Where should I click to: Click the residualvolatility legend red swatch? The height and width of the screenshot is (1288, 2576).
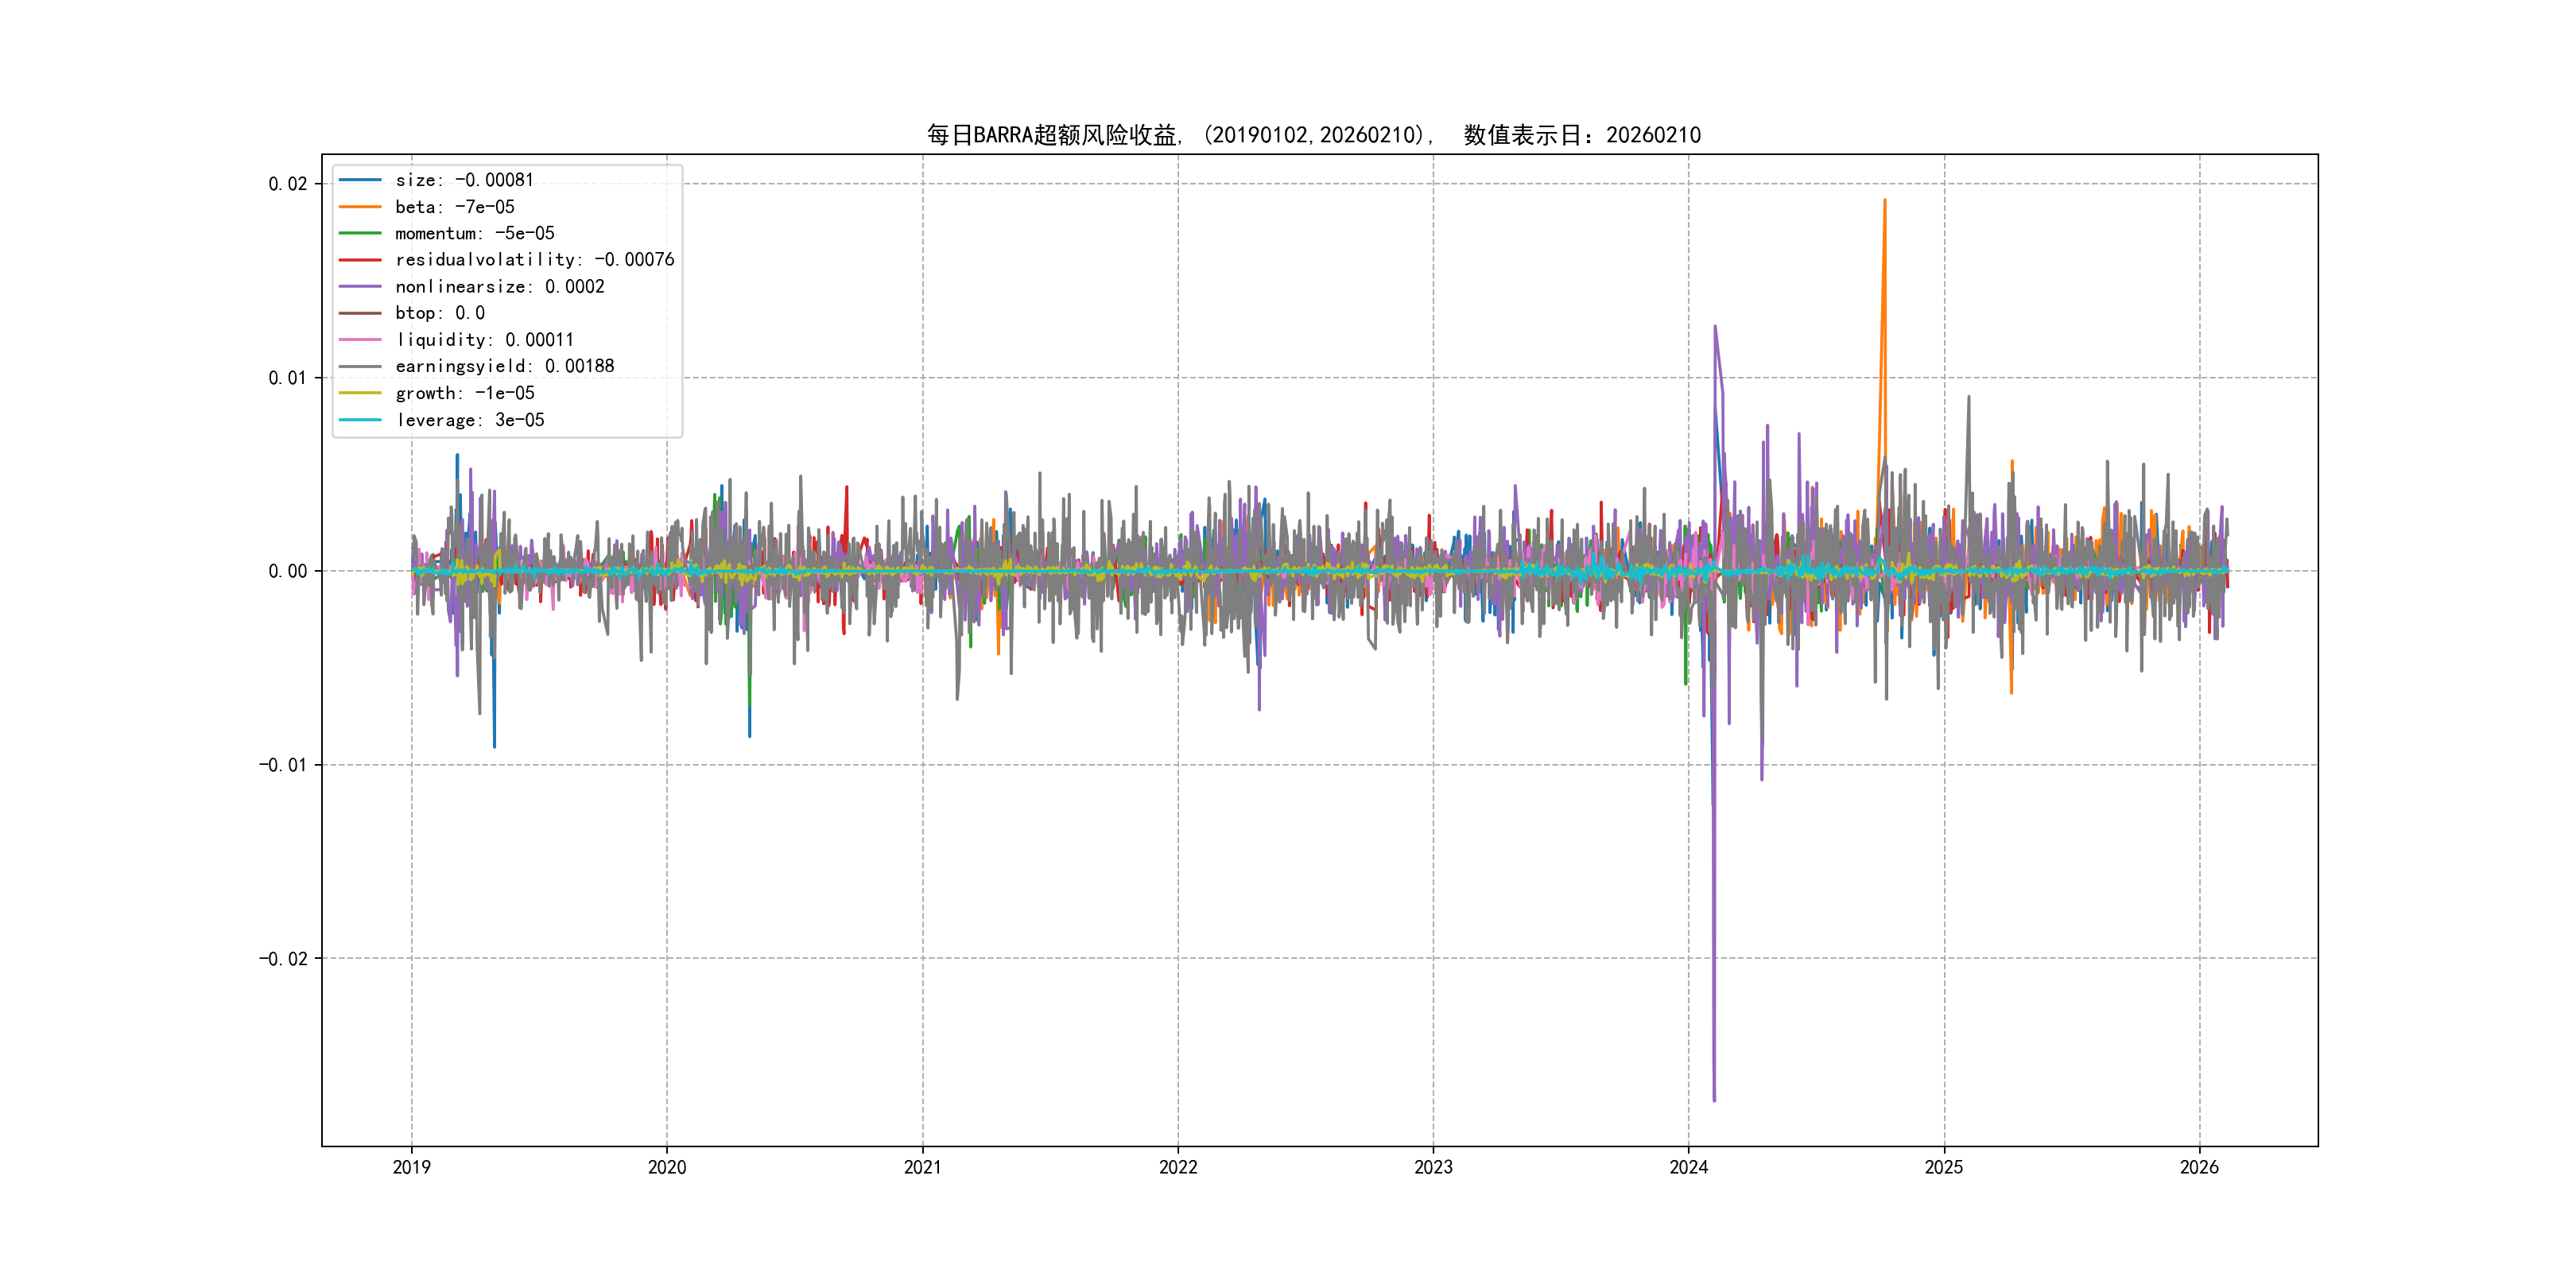[x=360, y=260]
